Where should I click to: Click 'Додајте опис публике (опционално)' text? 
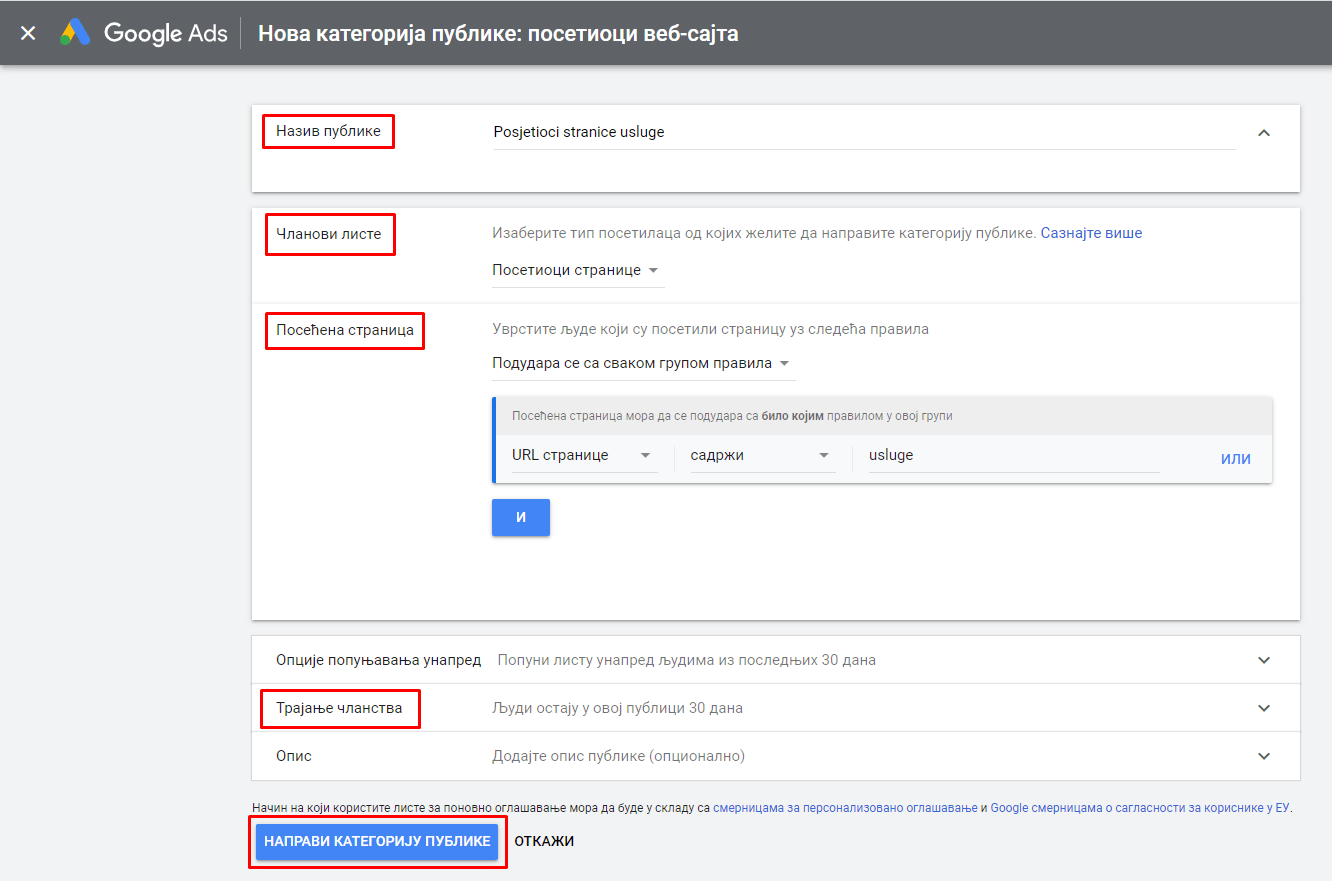pyautogui.click(x=618, y=756)
